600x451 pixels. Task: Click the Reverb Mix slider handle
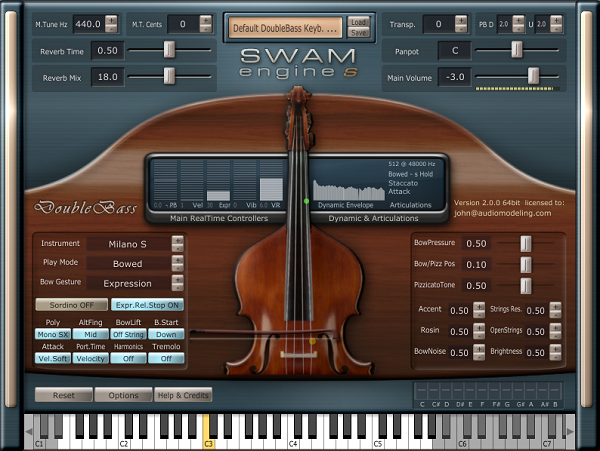(x=169, y=76)
